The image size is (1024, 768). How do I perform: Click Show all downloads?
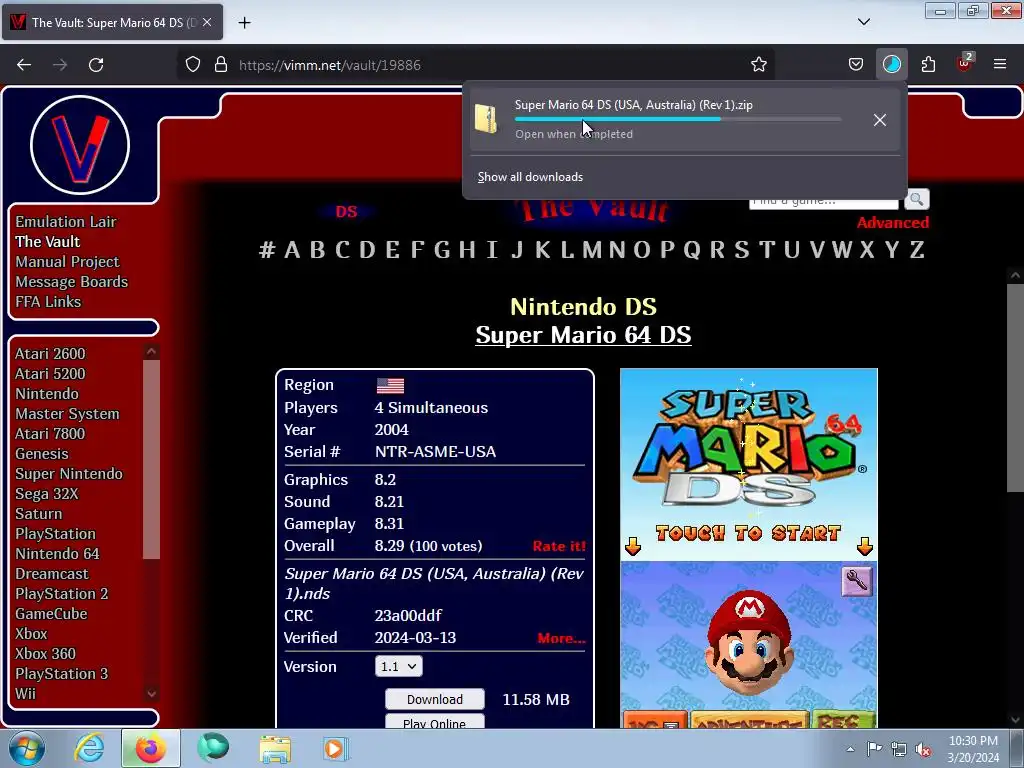pos(530,177)
